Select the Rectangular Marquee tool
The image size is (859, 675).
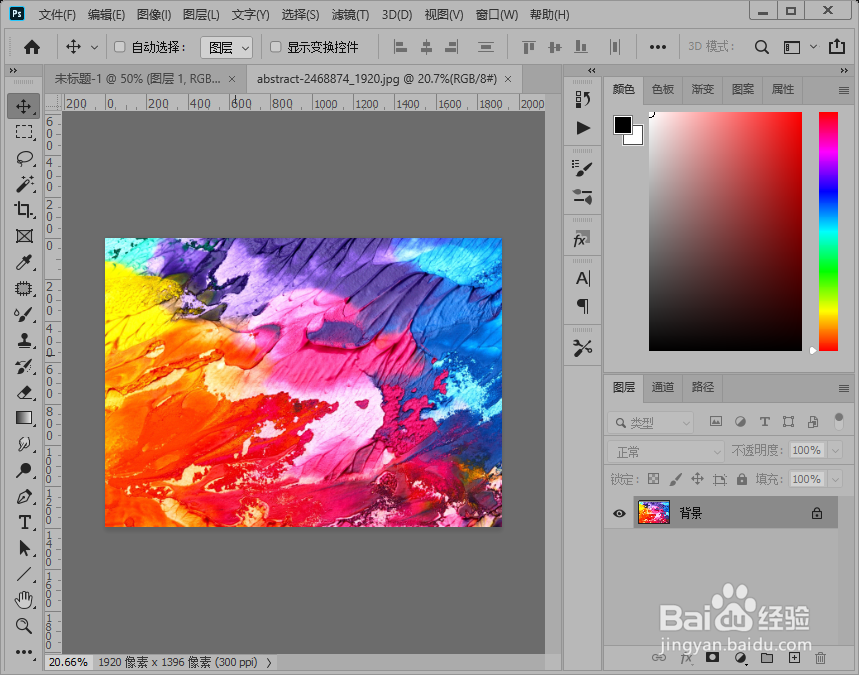24,132
